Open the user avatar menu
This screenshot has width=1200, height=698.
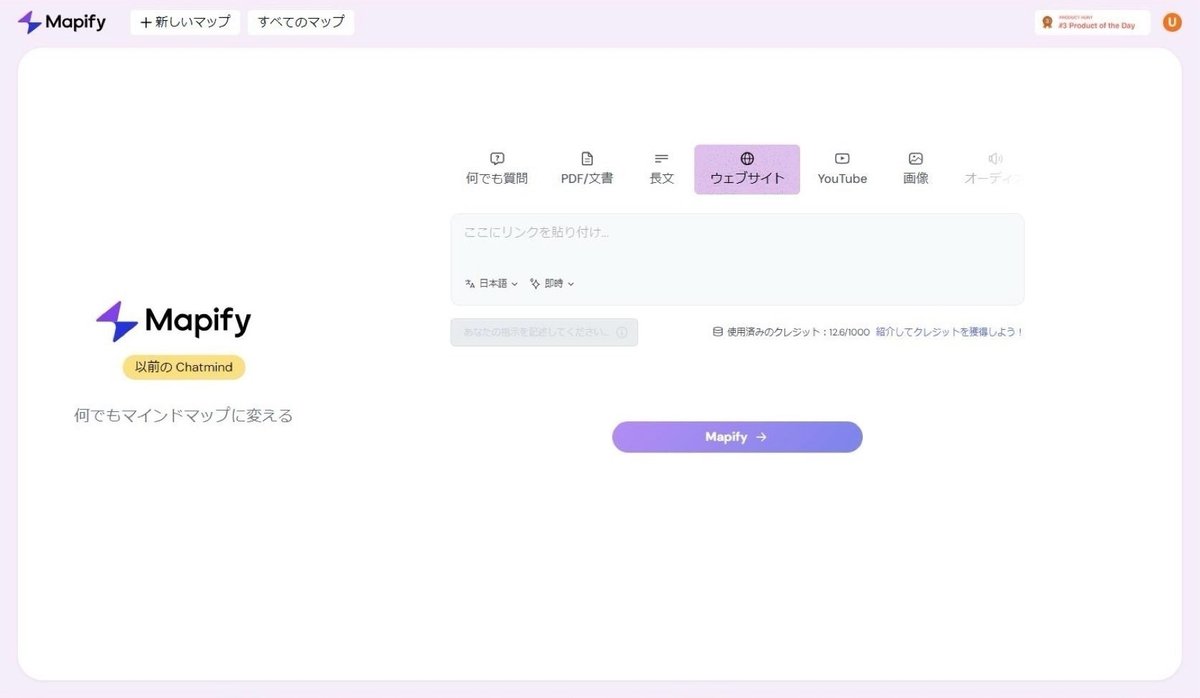coord(1171,22)
